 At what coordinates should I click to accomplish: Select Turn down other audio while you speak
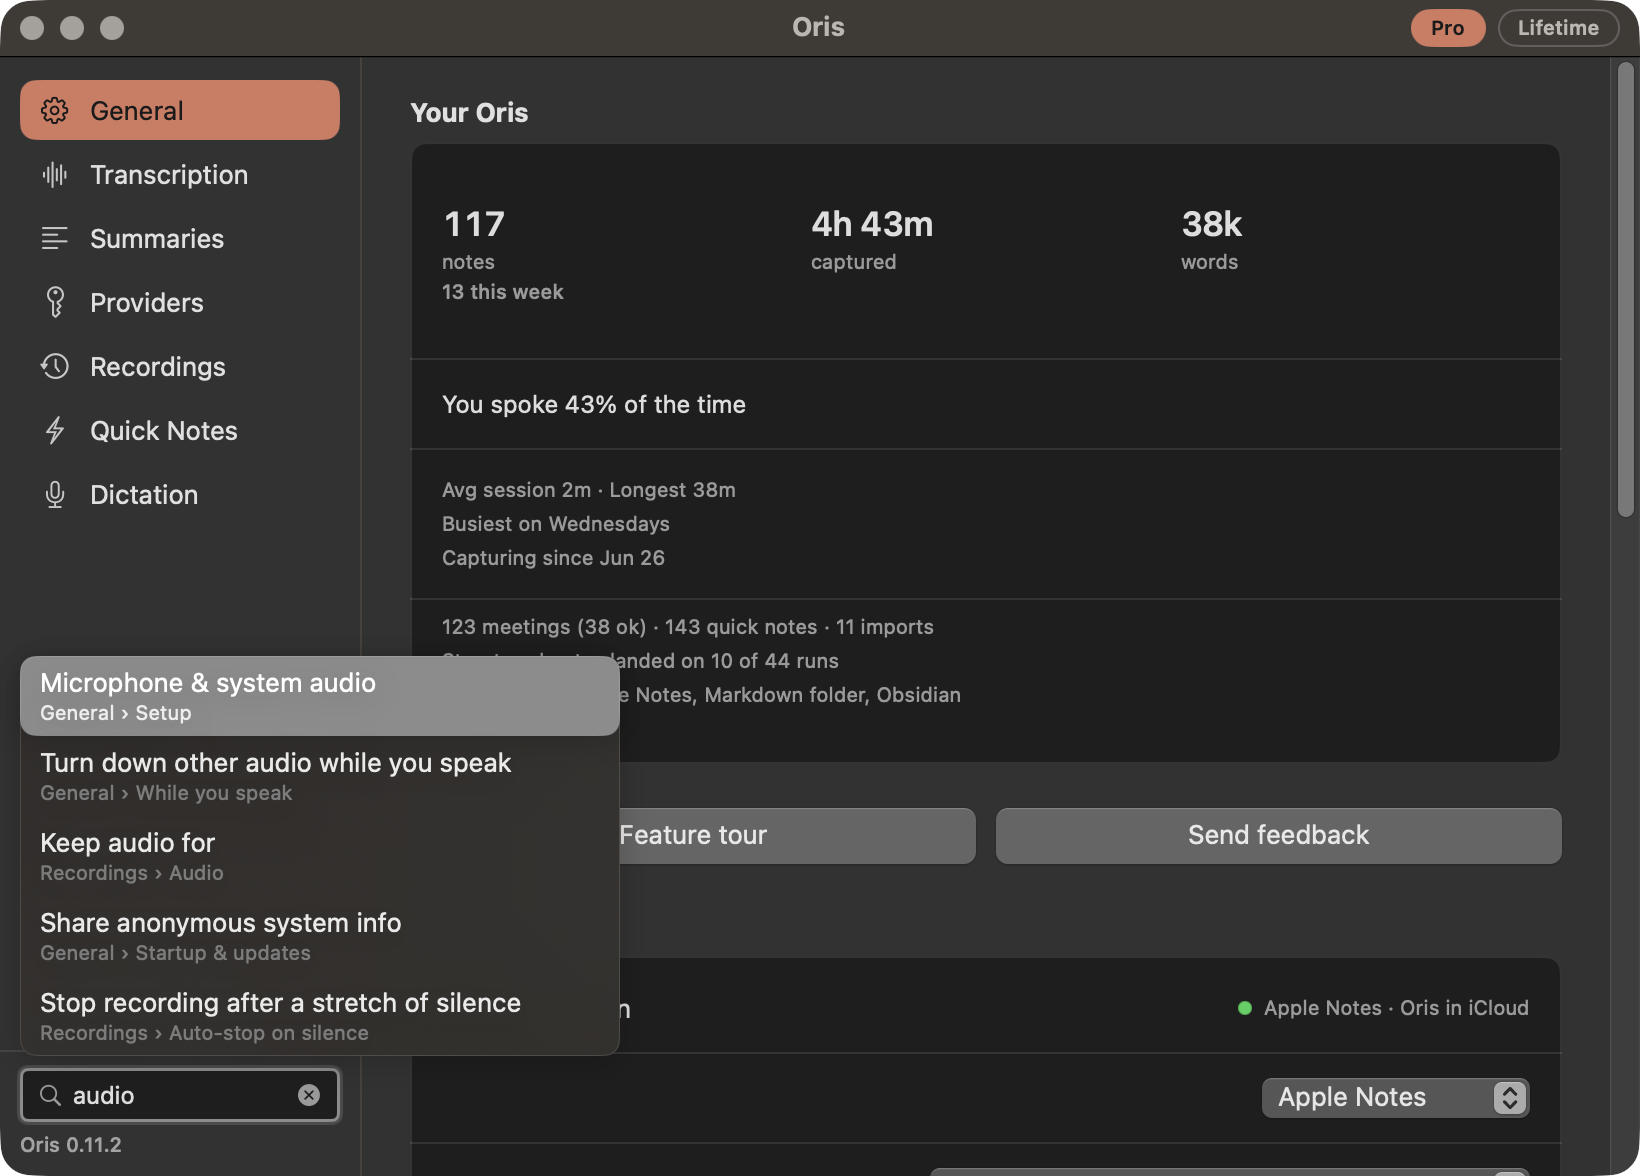point(320,776)
